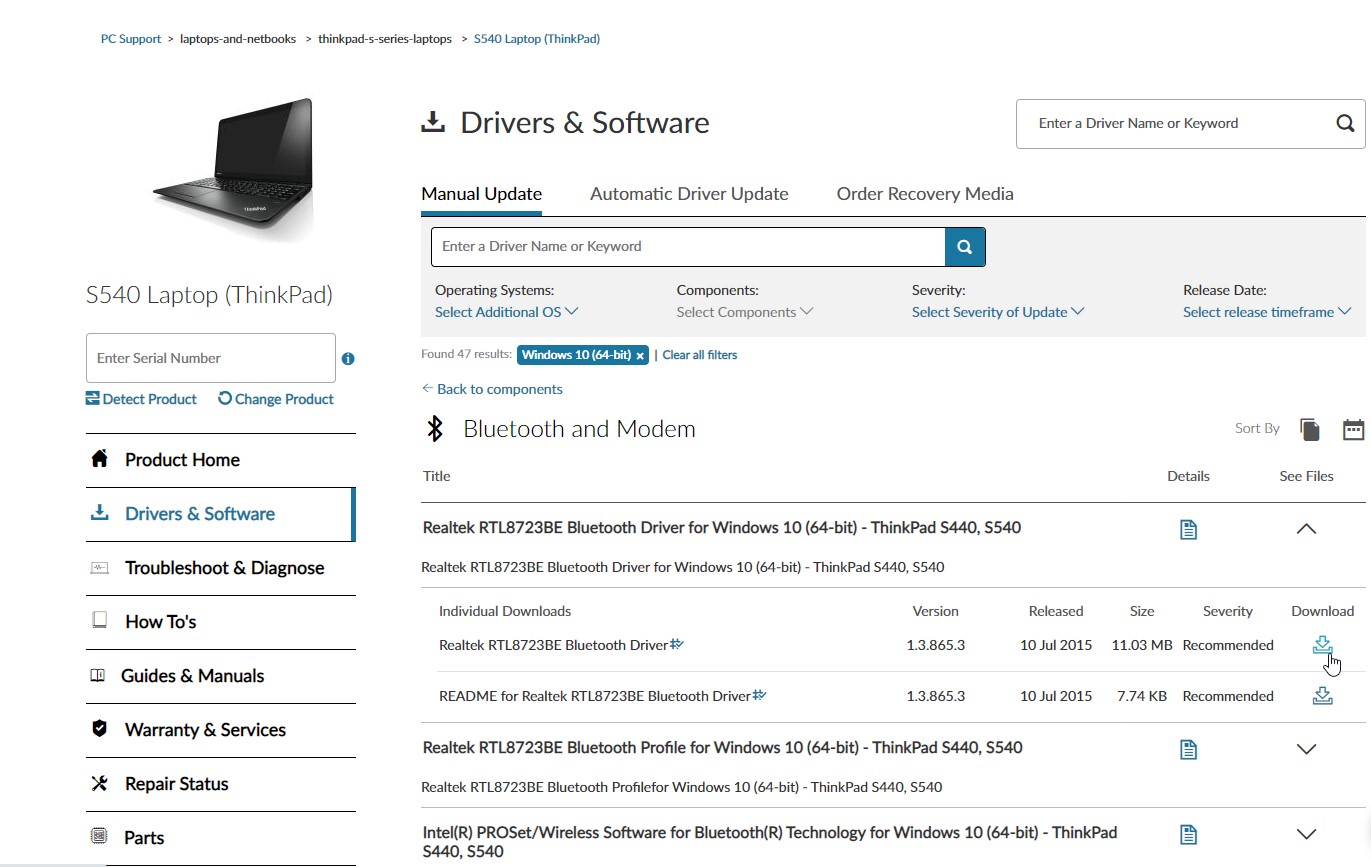The width and height of the screenshot is (1371, 867).
Task: Open Details document icon for Realtek Bluetooth Profile
Action: (x=1188, y=748)
